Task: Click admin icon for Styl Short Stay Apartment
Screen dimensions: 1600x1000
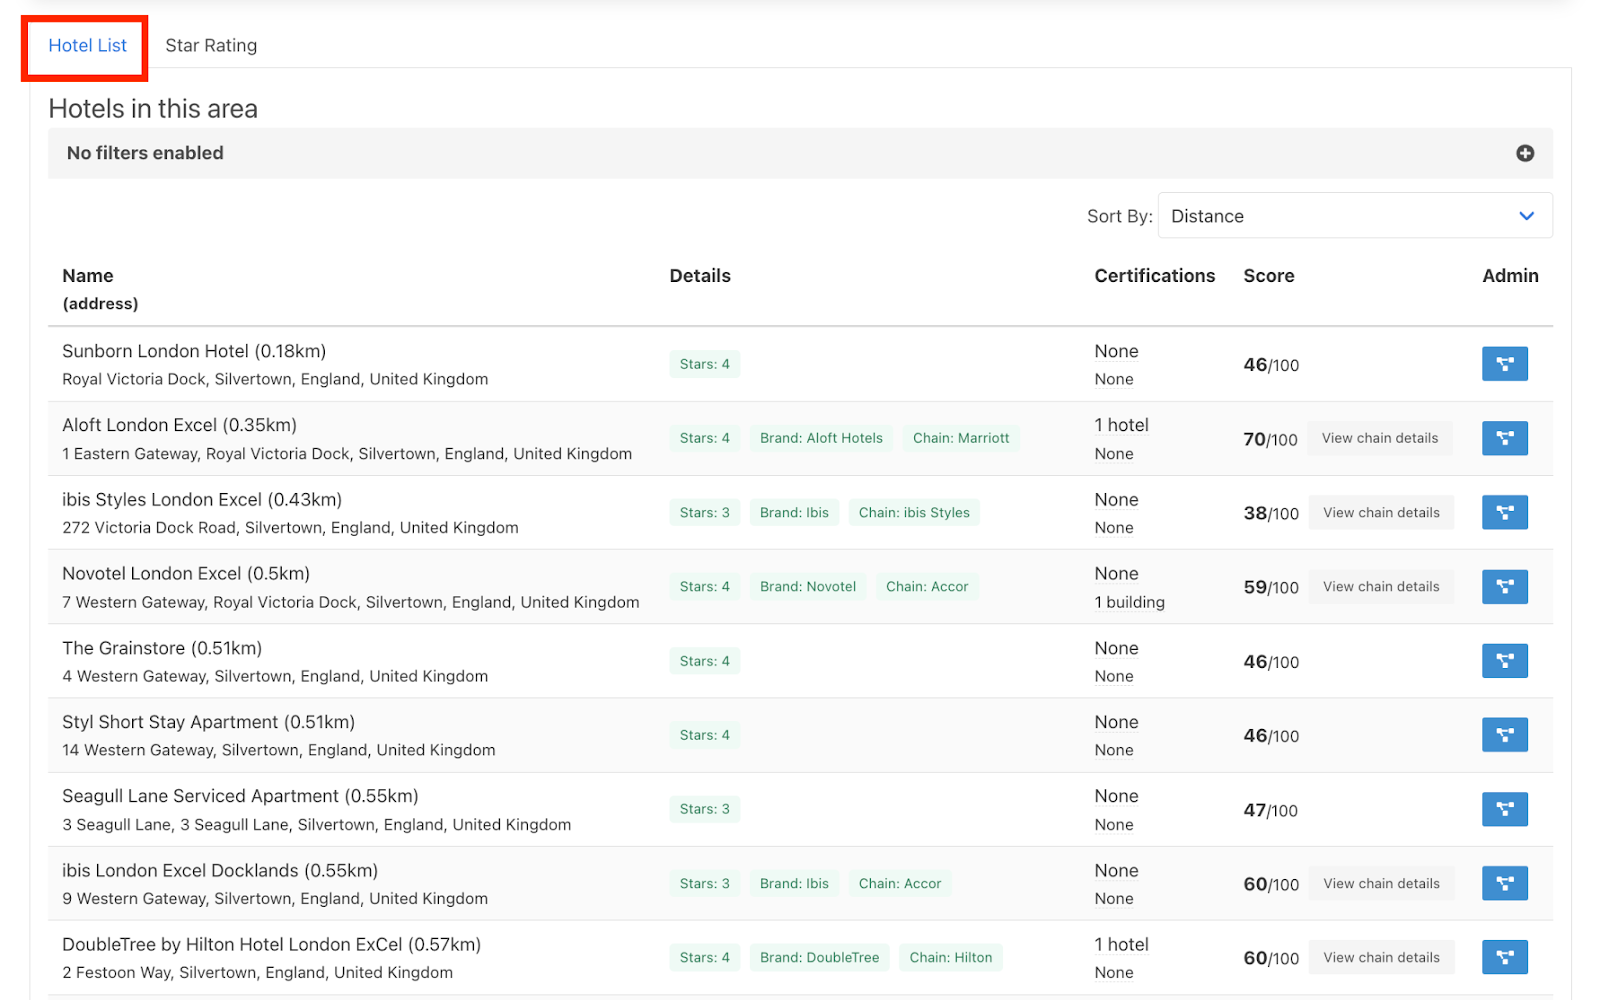Action: (x=1504, y=735)
